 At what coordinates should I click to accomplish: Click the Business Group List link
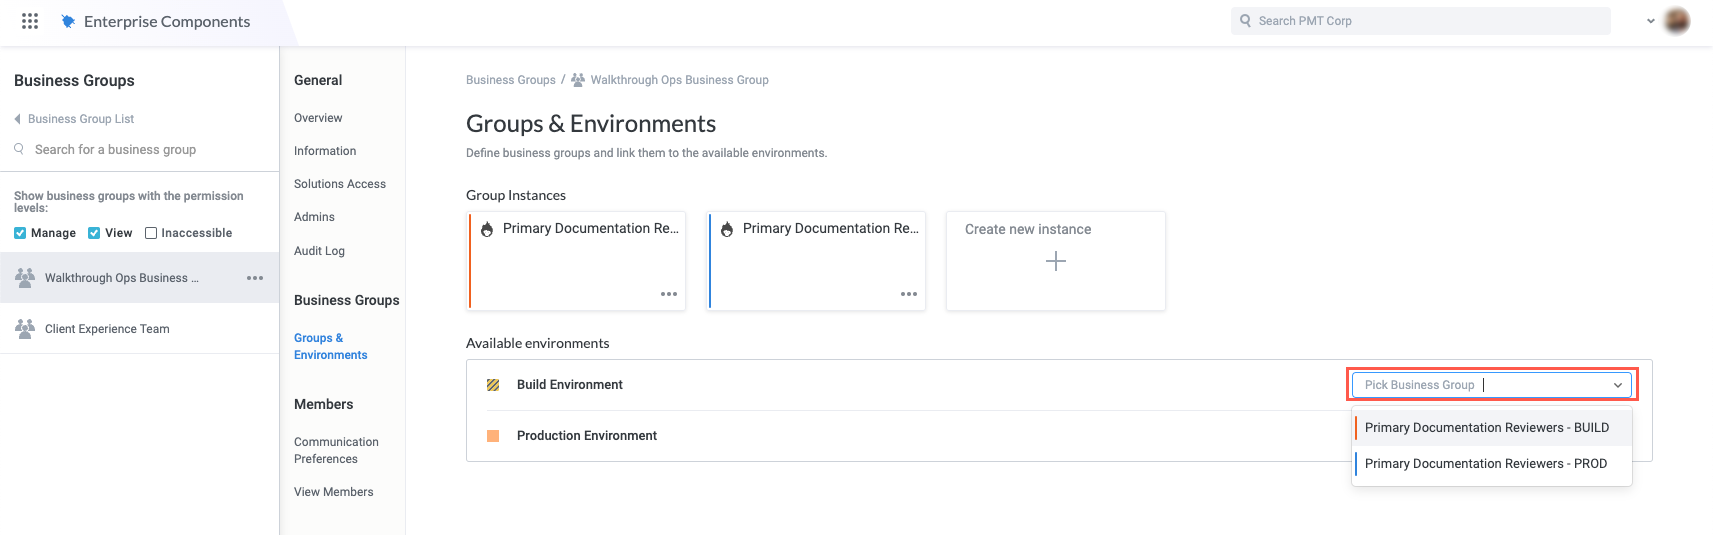coord(81,119)
